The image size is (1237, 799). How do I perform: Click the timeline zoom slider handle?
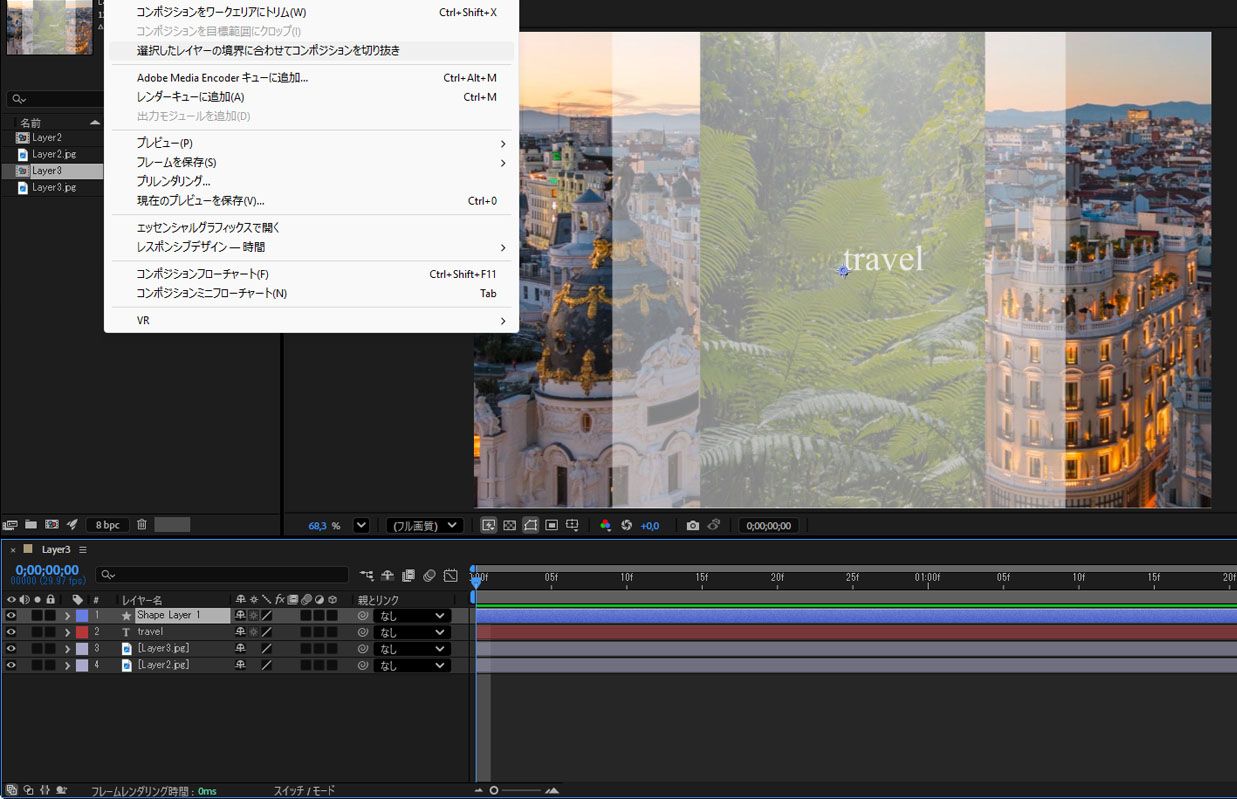pos(493,790)
